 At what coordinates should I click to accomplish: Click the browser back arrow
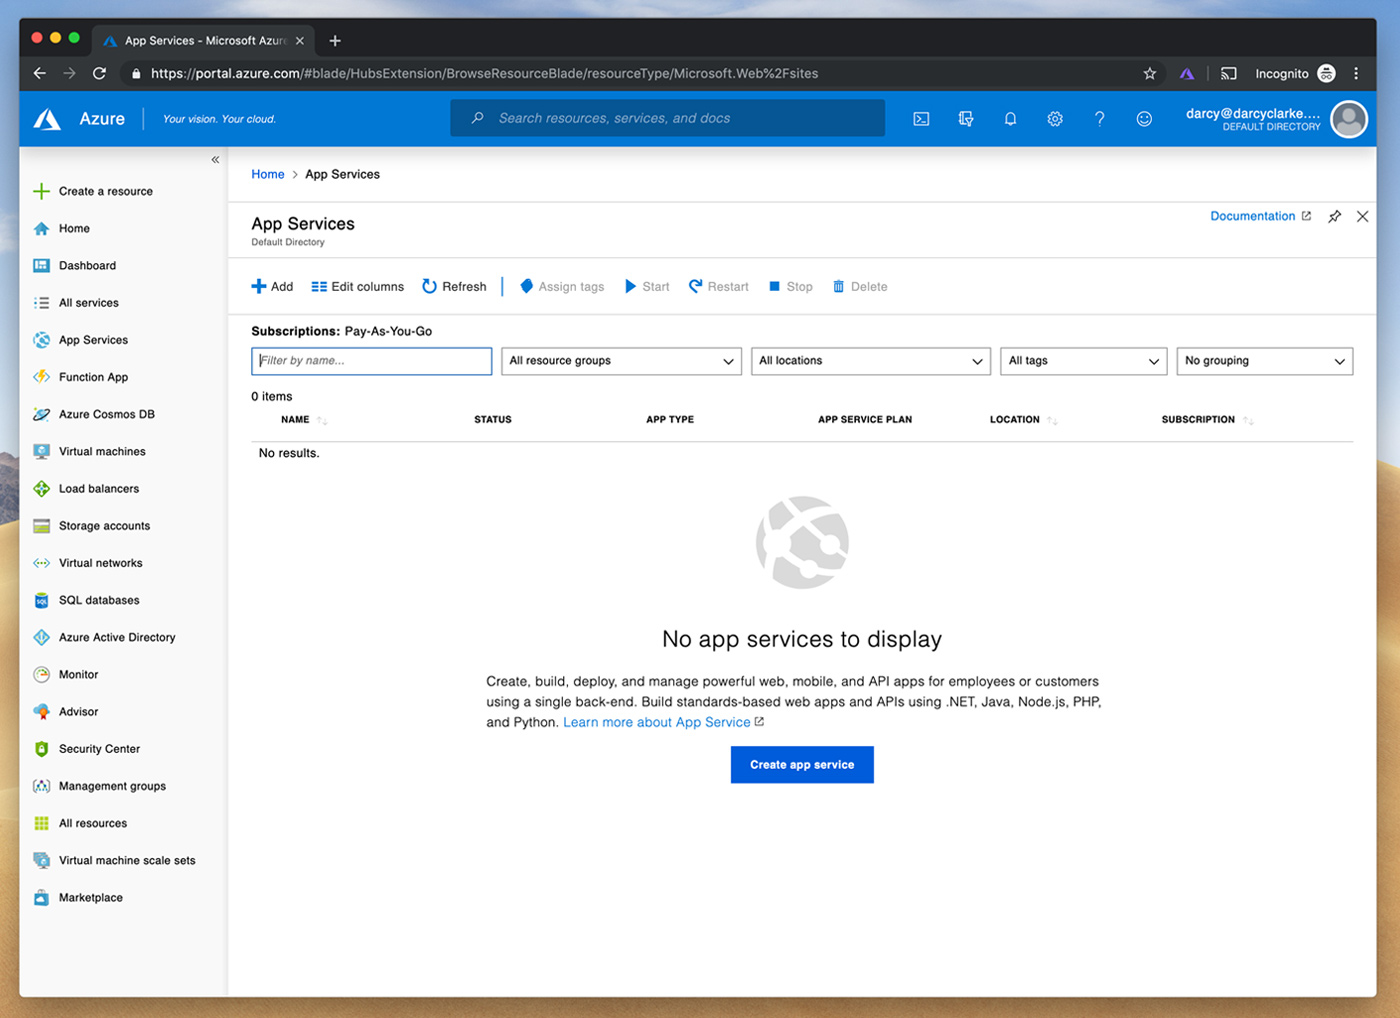tap(40, 73)
